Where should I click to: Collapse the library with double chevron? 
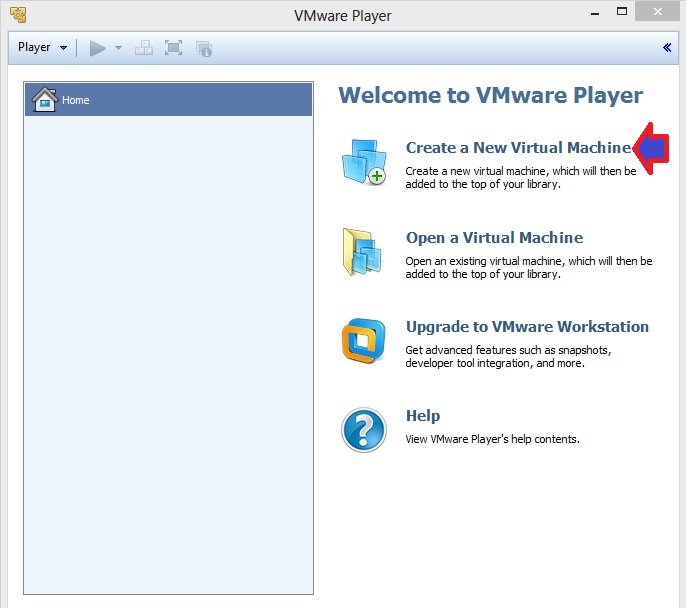pos(667,47)
